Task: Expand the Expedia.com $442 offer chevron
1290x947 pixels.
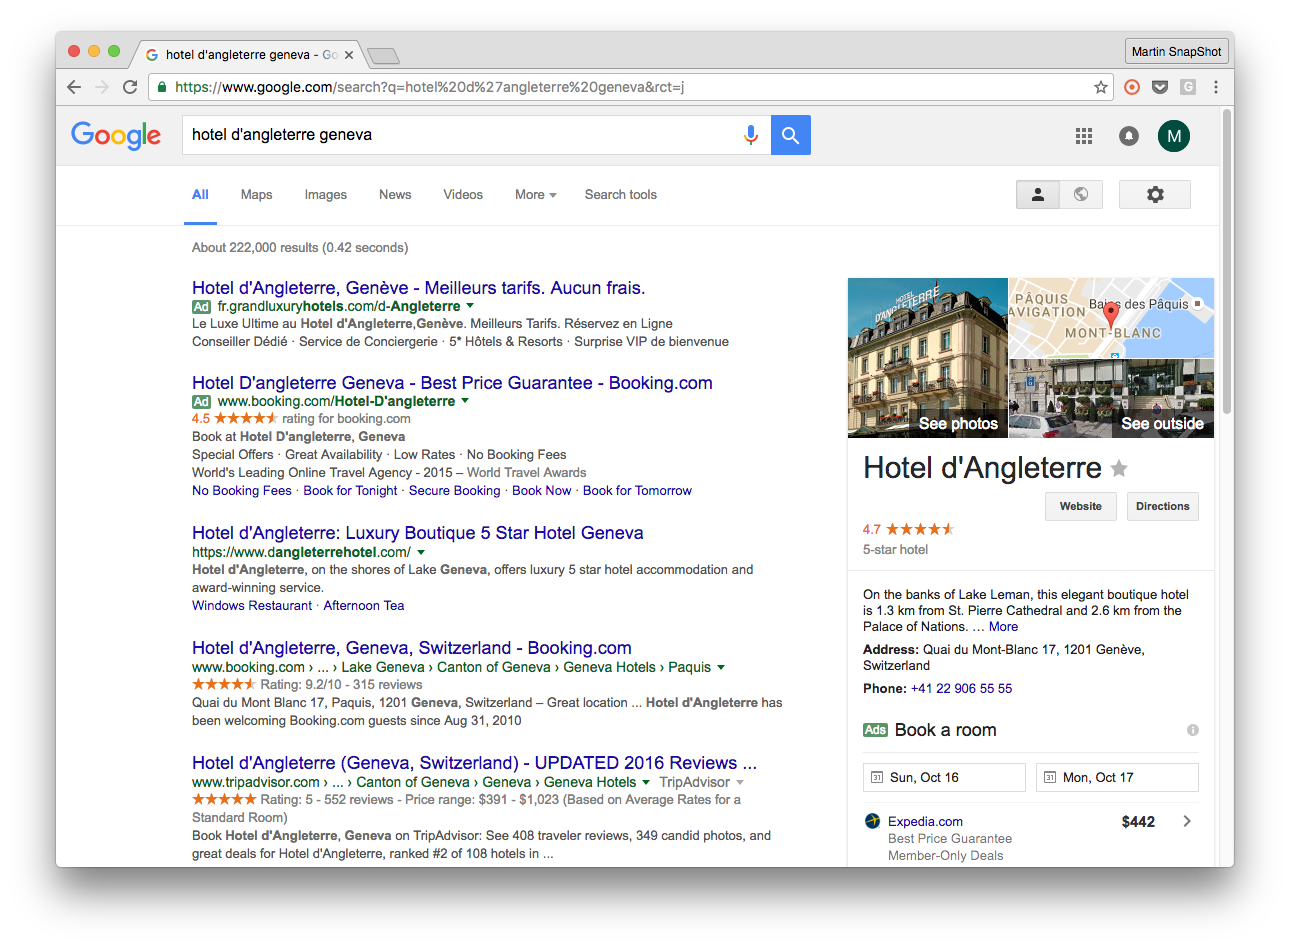Action: (x=1187, y=821)
